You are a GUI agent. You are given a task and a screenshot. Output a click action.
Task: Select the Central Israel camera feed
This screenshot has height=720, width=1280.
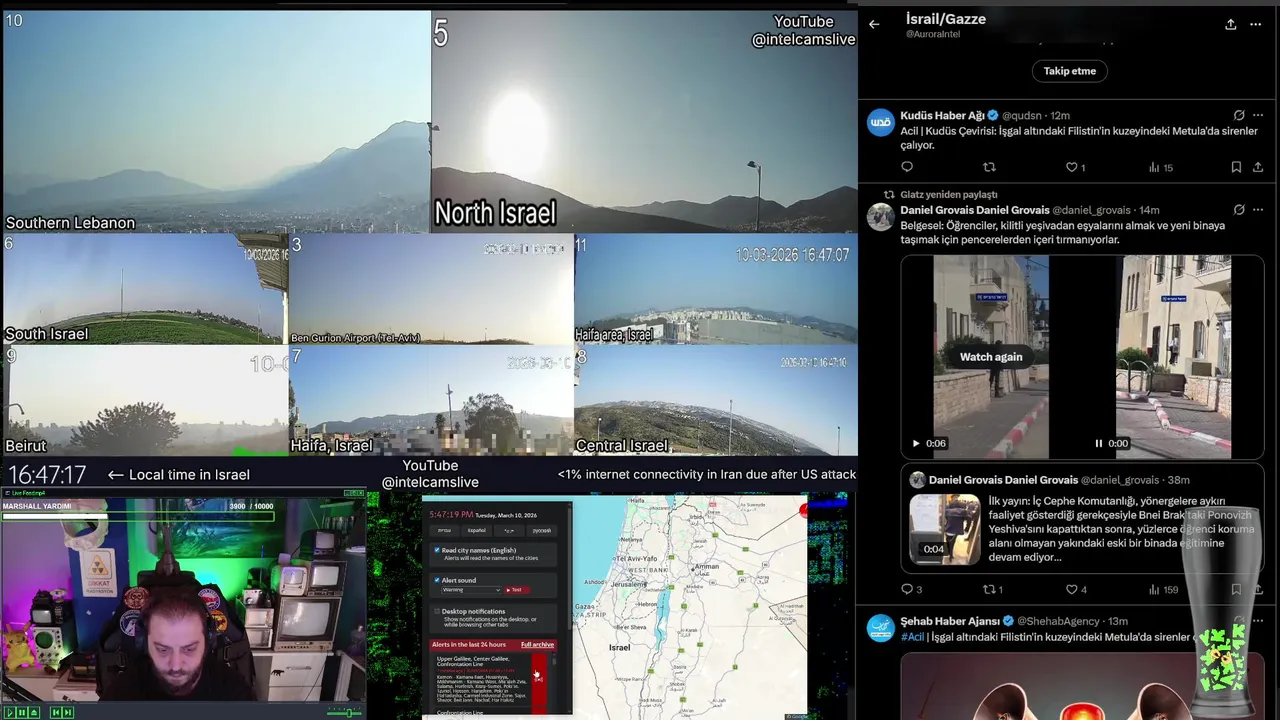click(x=716, y=400)
